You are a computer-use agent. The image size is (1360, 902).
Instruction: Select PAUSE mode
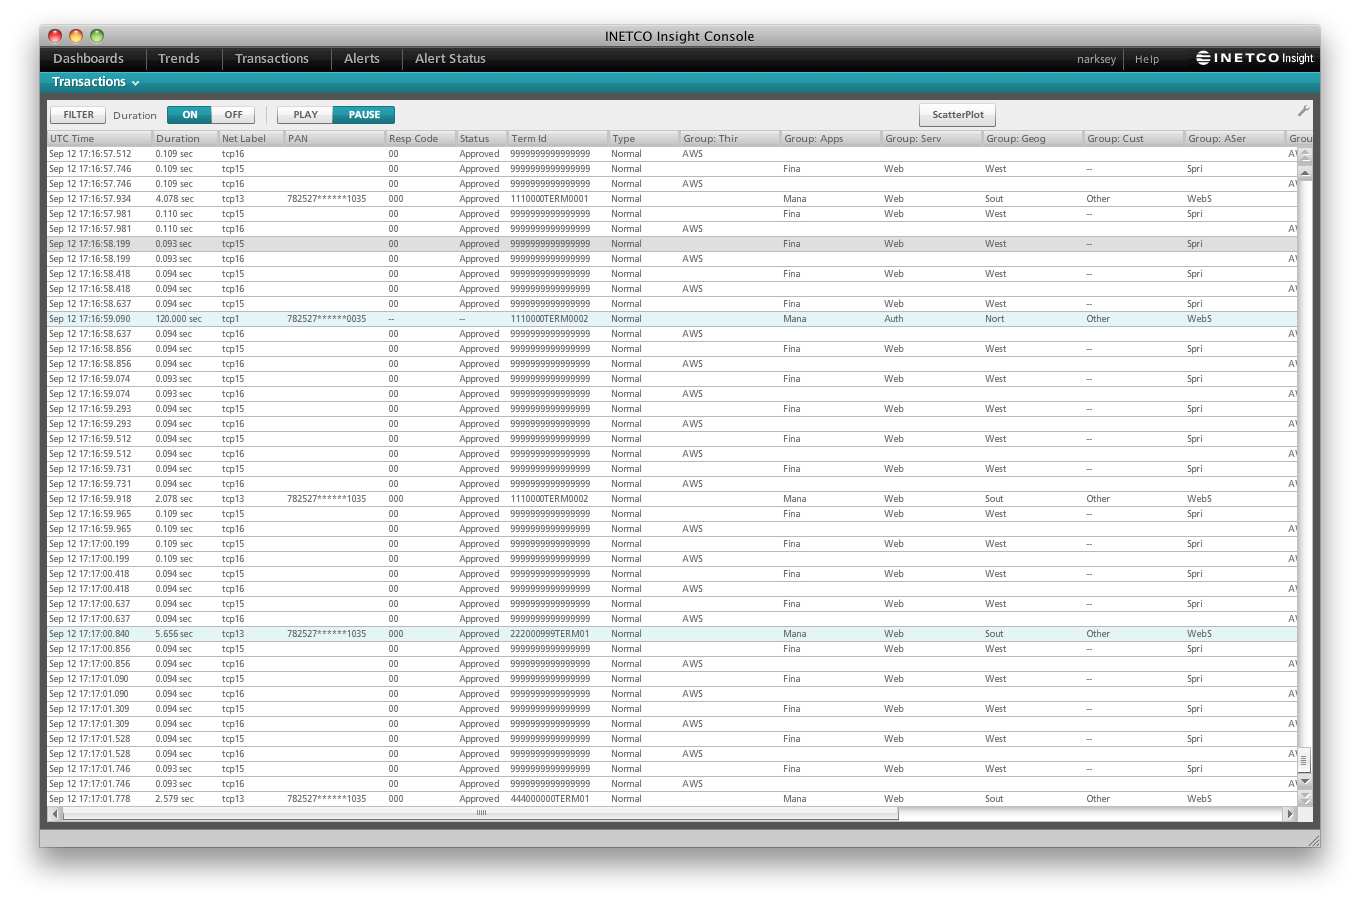[x=364, y=115]
